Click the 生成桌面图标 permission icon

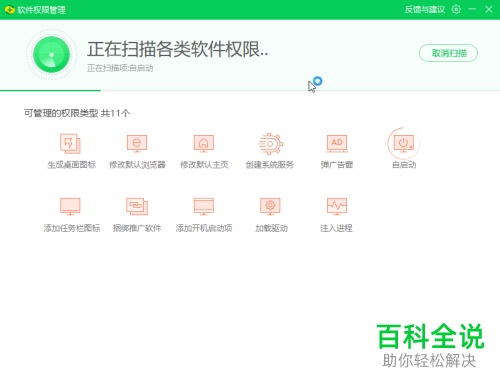pyautogui.click(x=70, y=144)
